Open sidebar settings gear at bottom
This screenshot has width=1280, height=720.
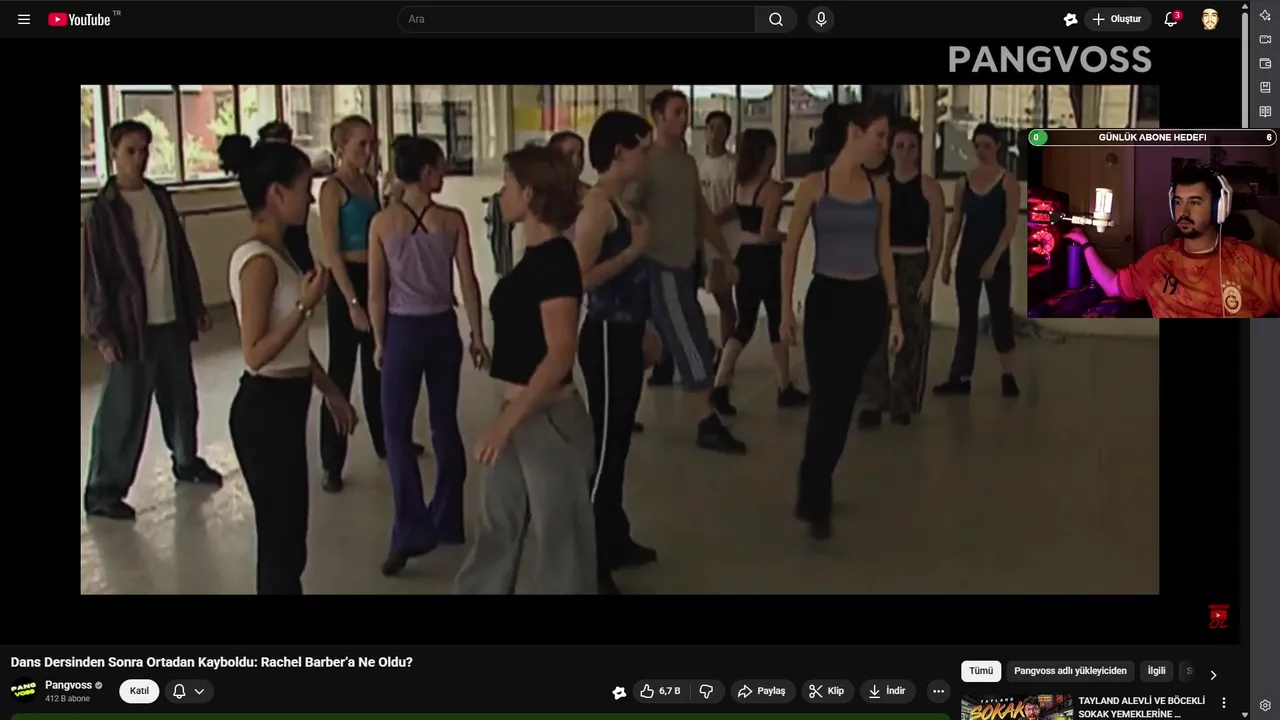pyautogui.click(x=1265, y=705)
